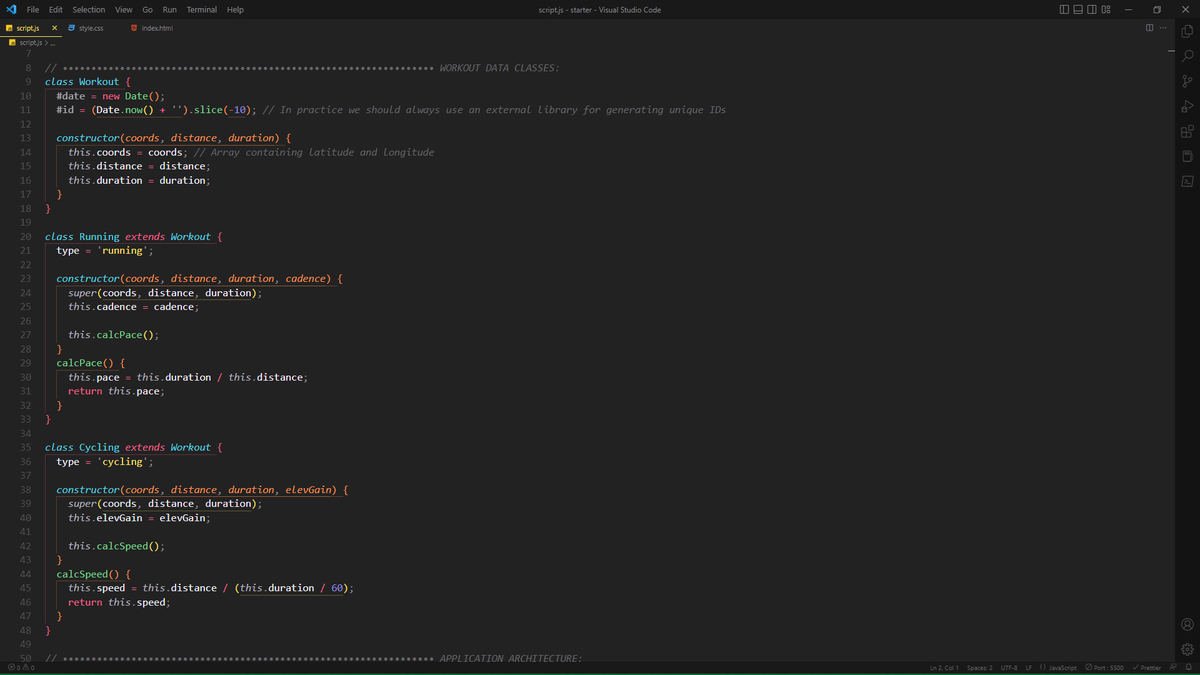Click line number 13 in gutter
The image size is (1200, 675).
point(25,138)
